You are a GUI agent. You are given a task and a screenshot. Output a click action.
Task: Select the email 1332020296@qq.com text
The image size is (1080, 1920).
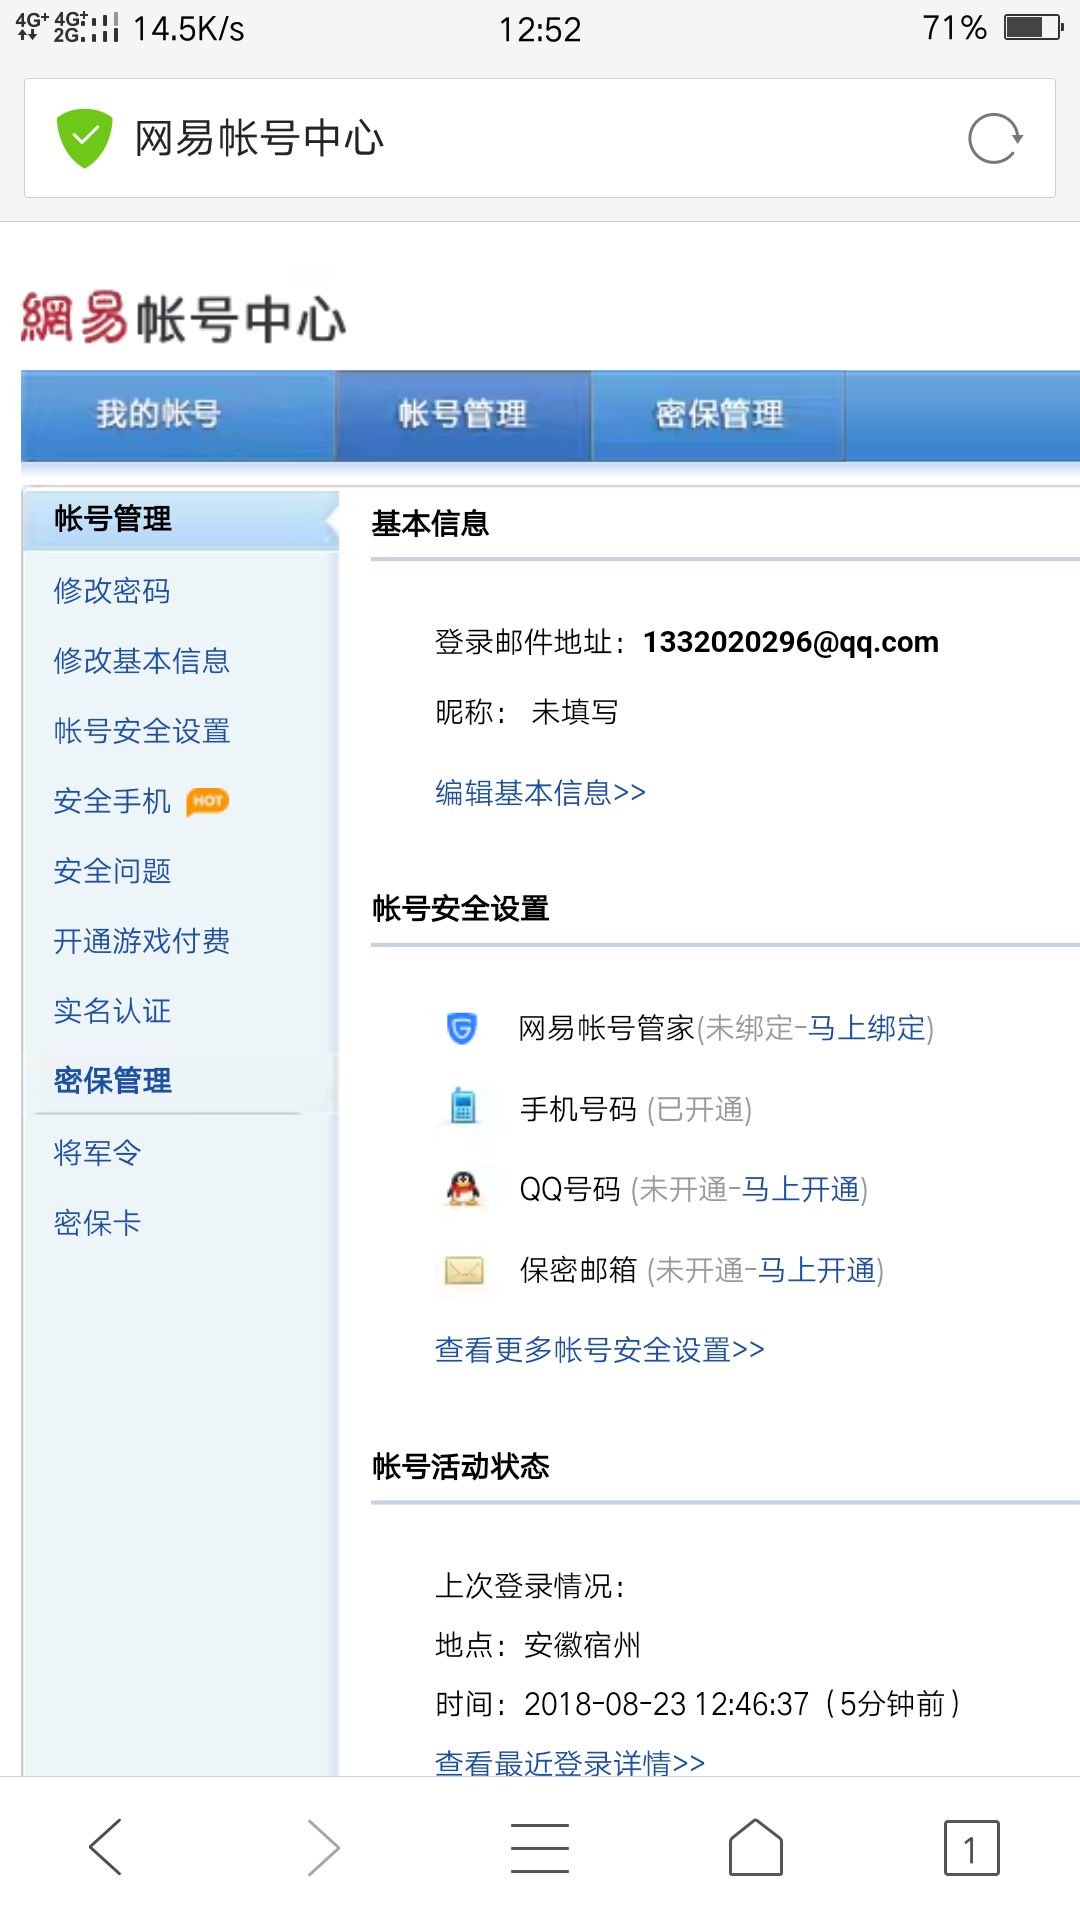pos(791,642)
